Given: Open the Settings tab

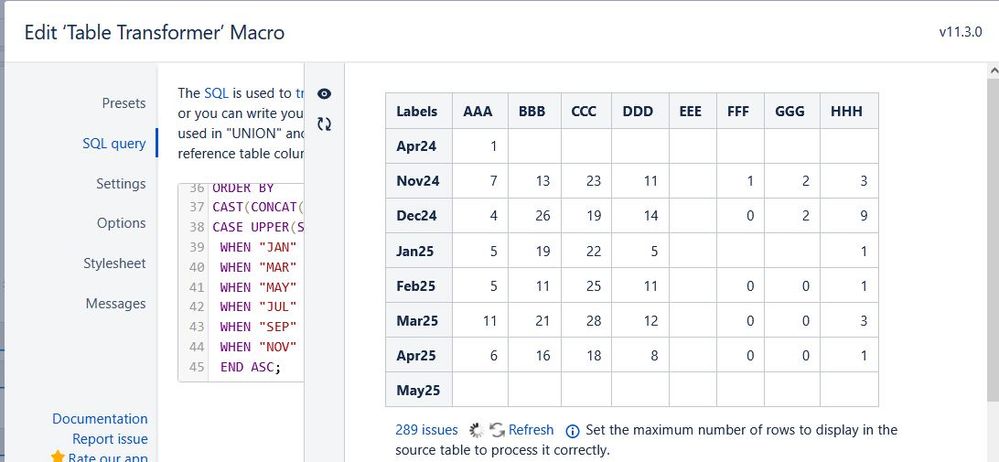Looking at the screenshot, I should [121, 184].
